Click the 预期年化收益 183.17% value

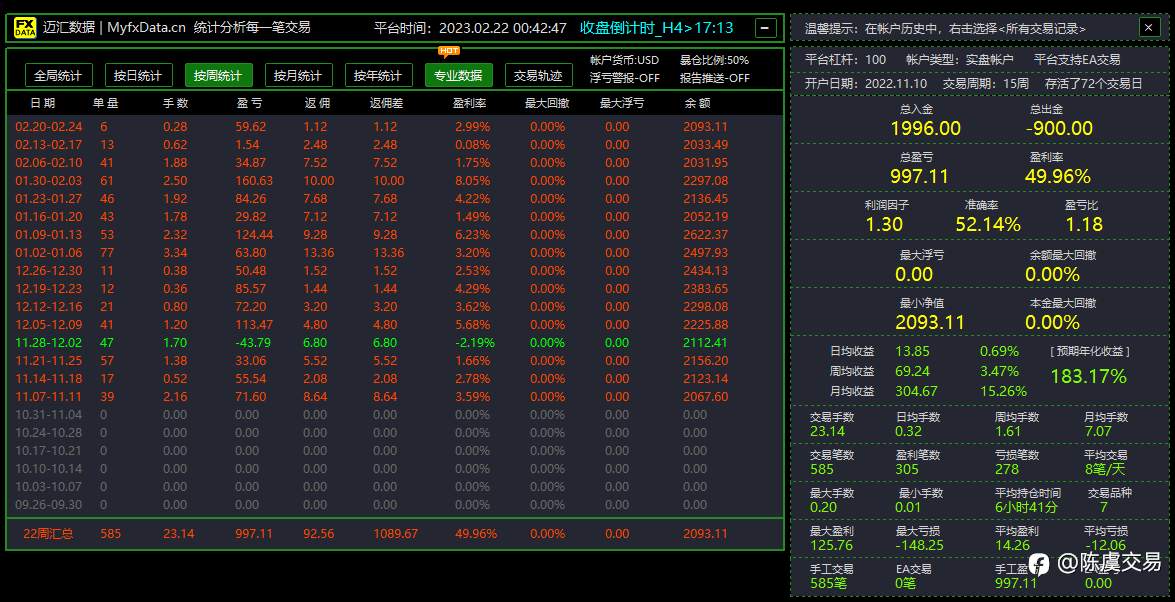tap(1089, 376)
